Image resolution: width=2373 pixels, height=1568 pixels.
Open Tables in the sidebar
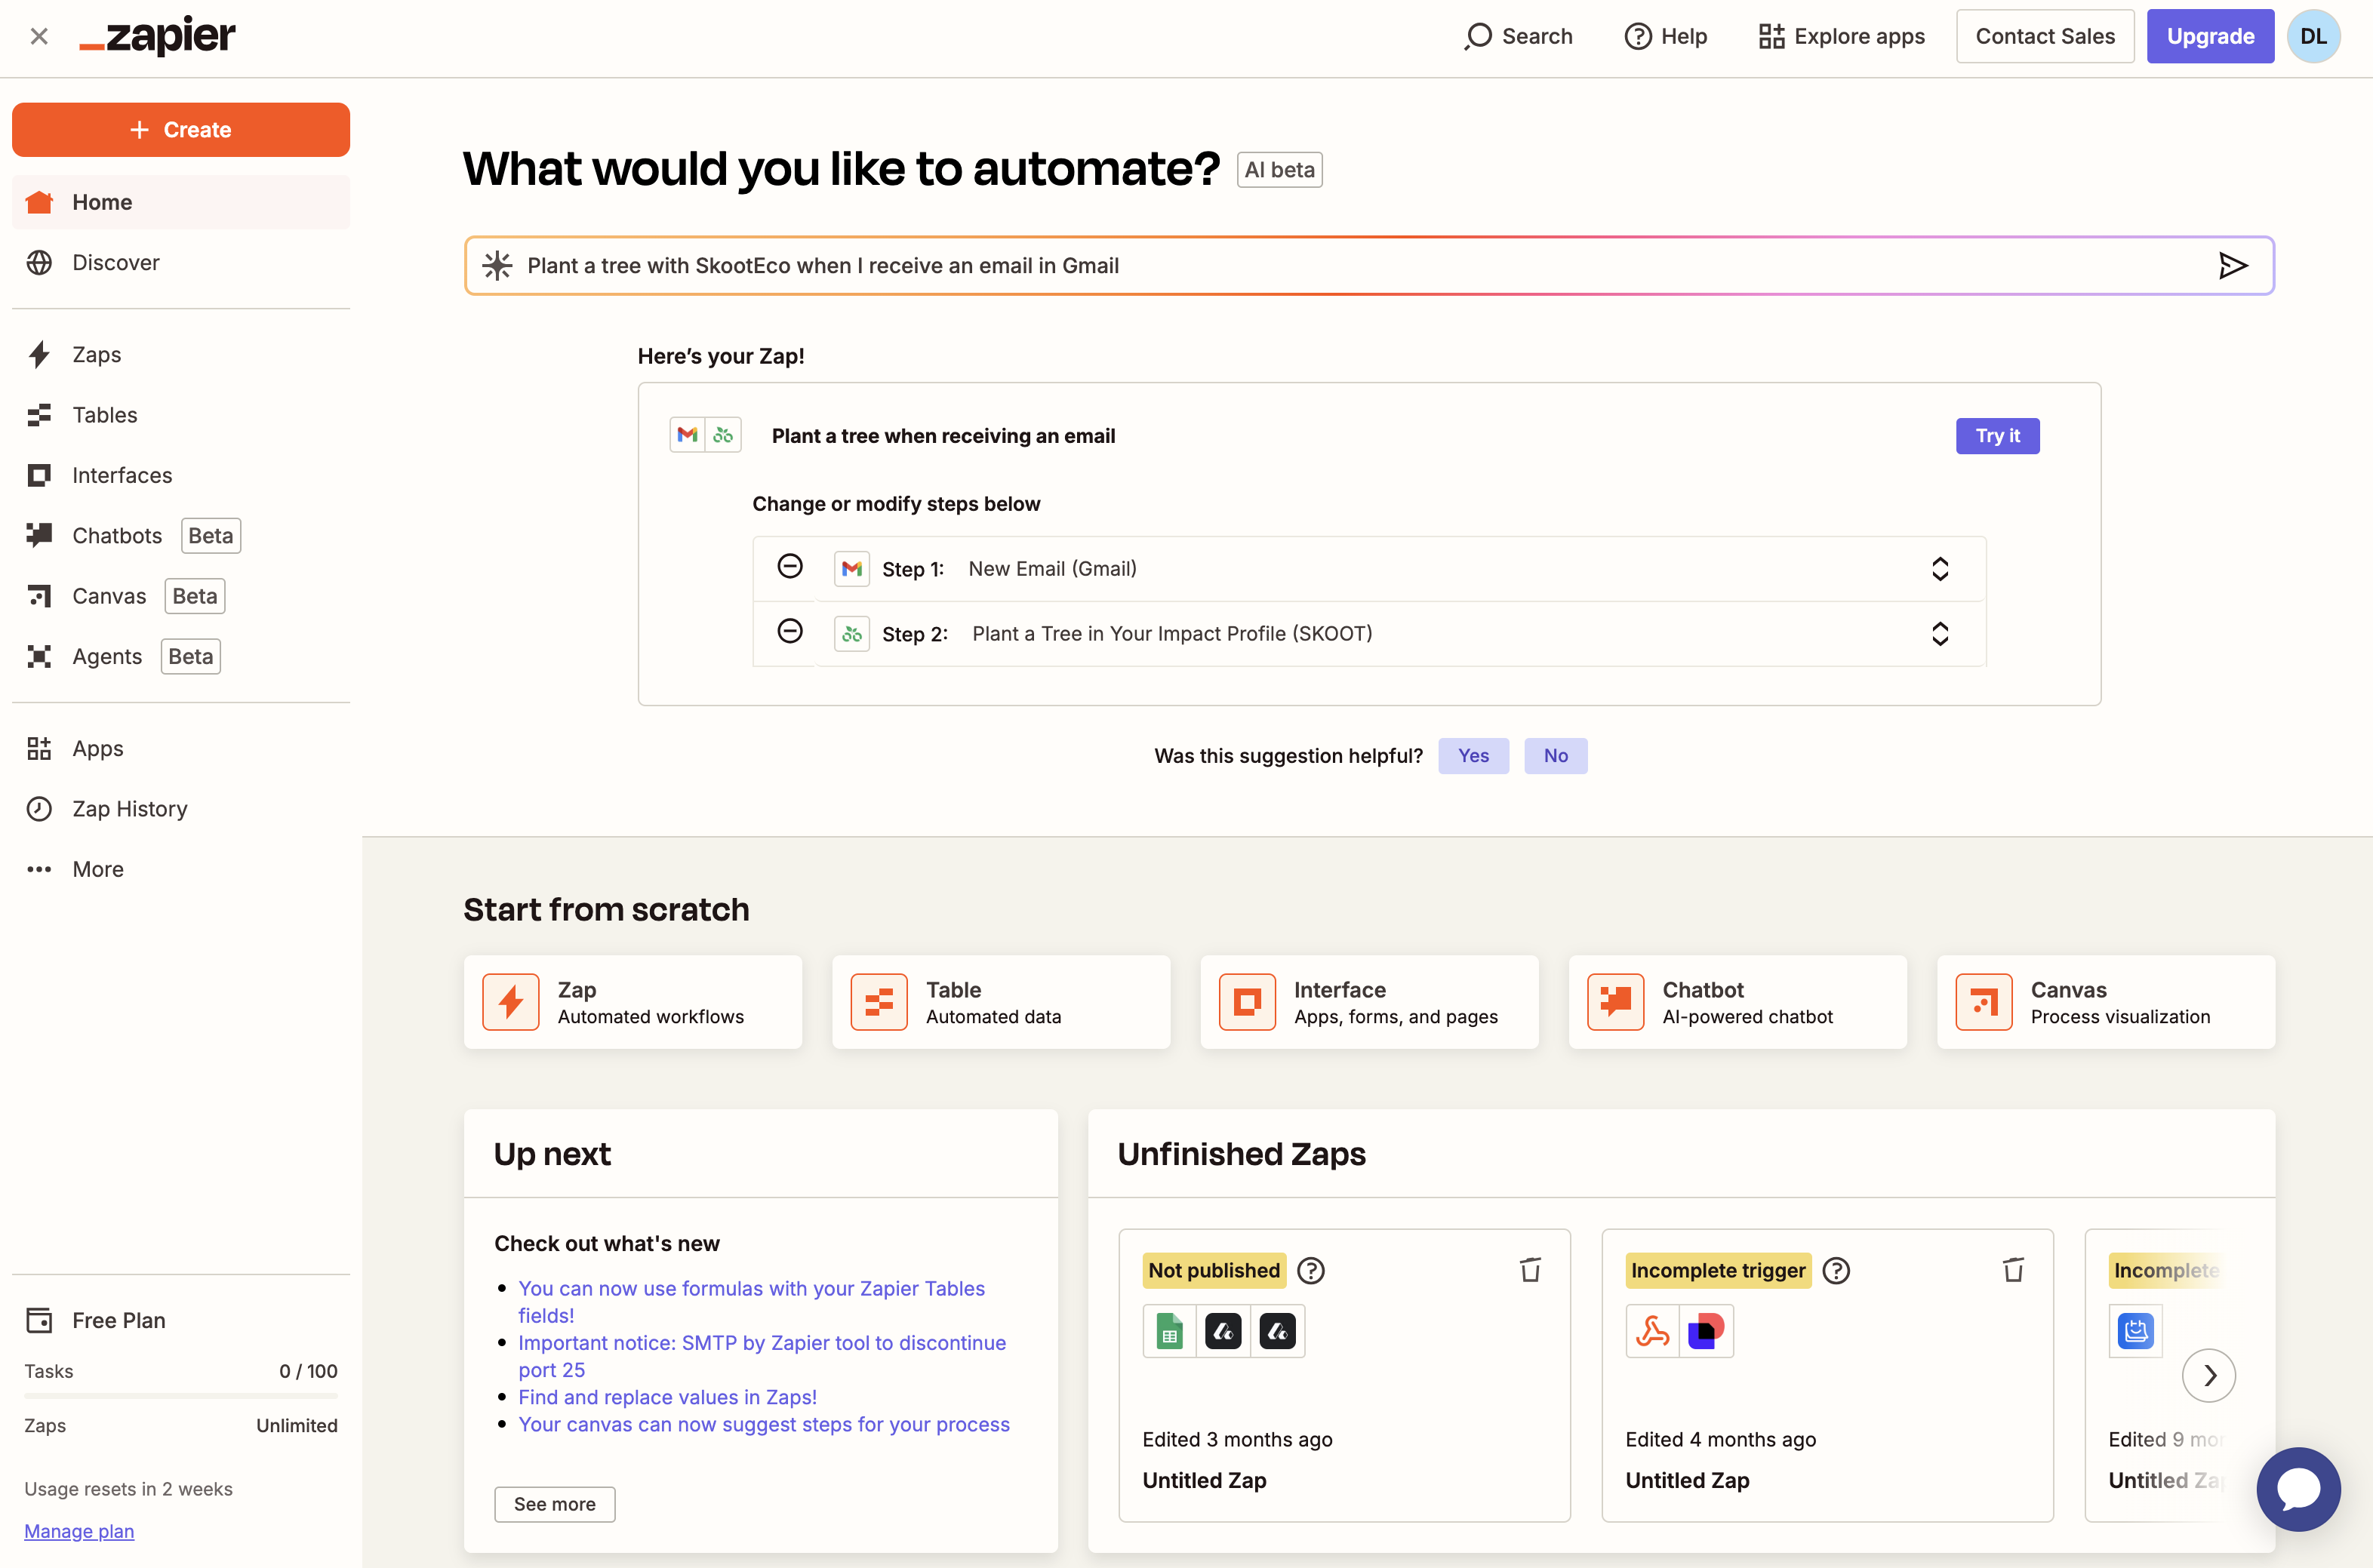coord(181,415)
